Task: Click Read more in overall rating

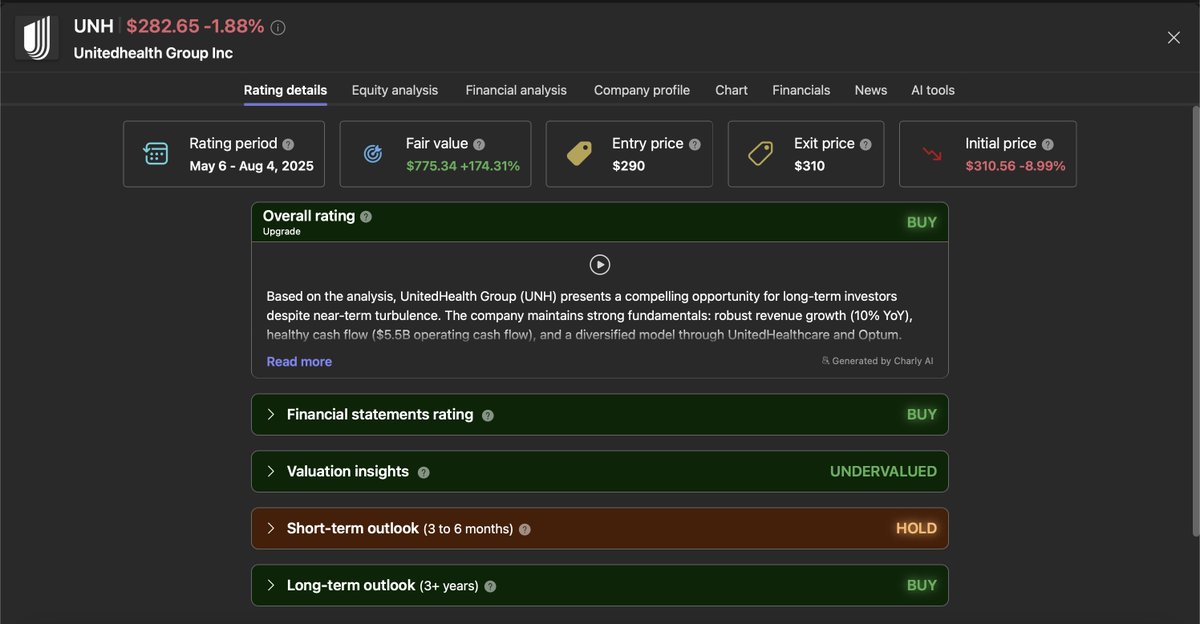Action: (299, 362)
